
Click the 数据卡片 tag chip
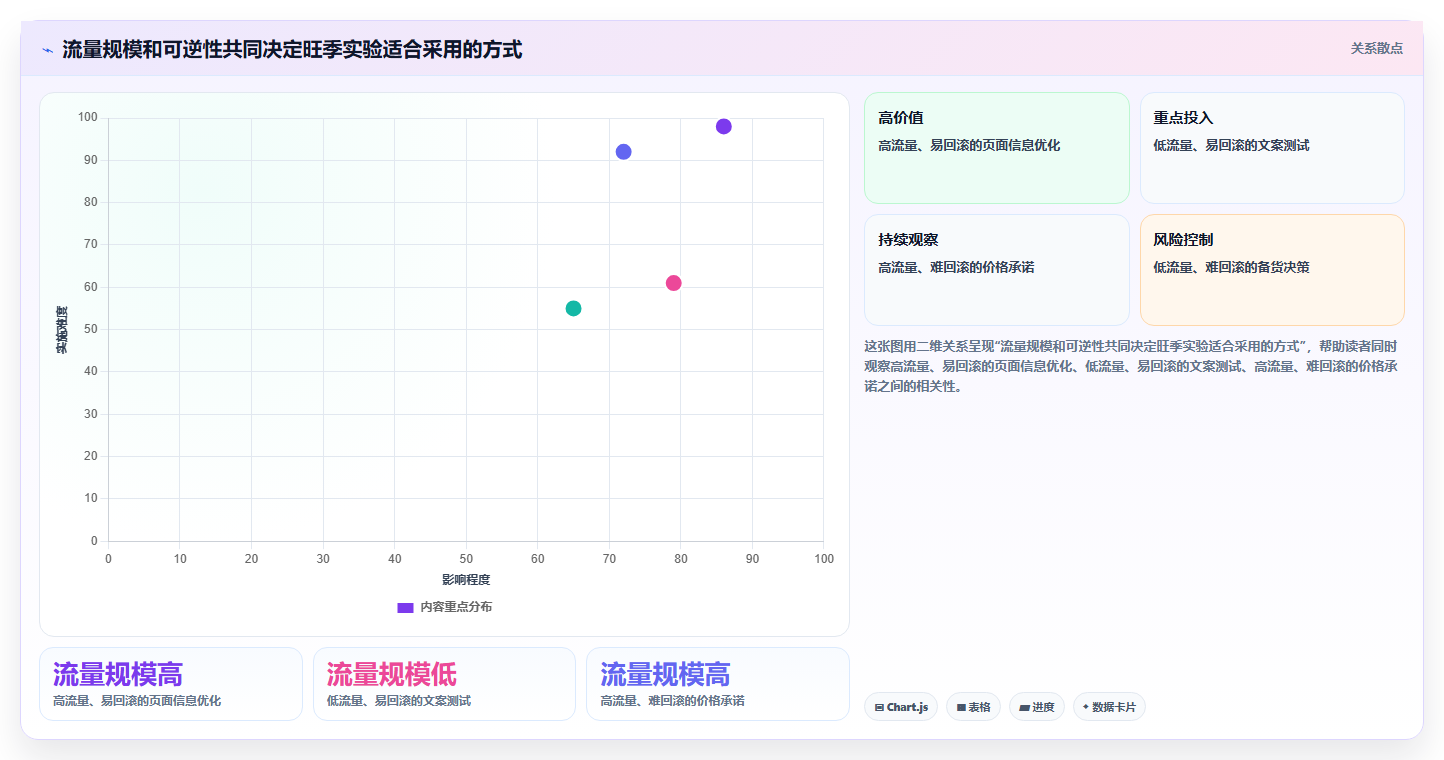tap(1109, 707)
